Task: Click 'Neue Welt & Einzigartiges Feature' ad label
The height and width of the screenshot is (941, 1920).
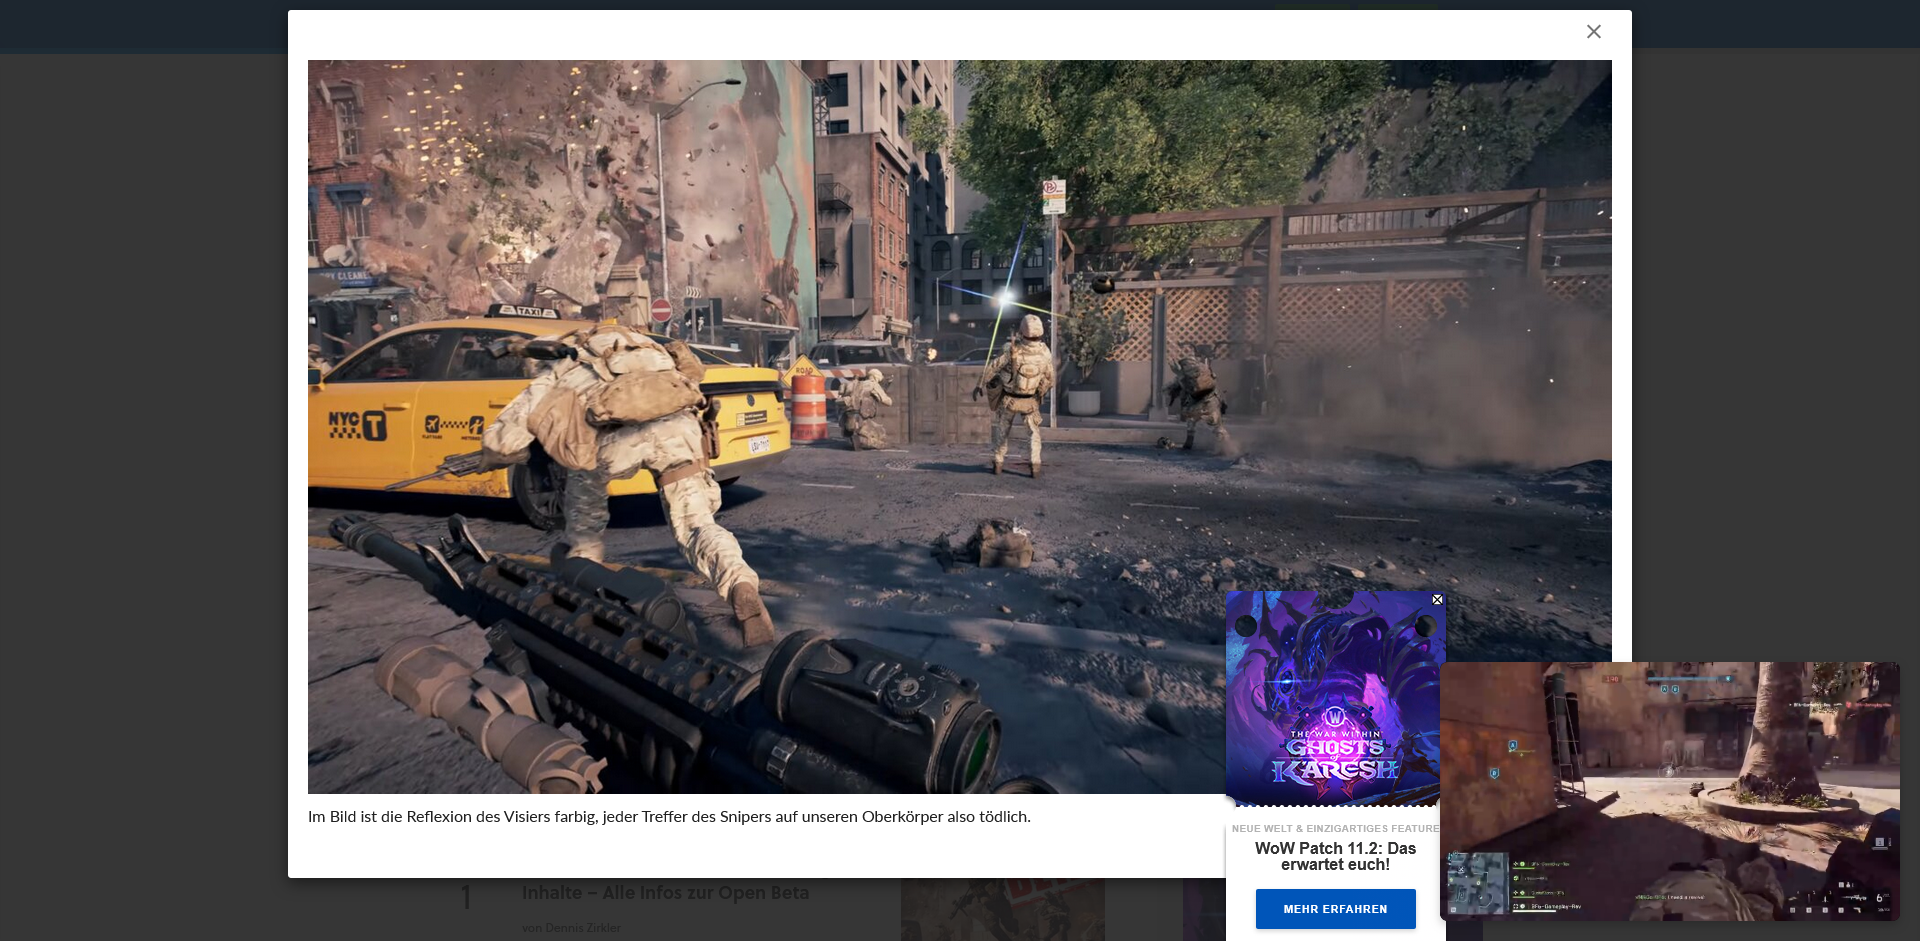Action: pyautogui.click(x=1335, y=829)
